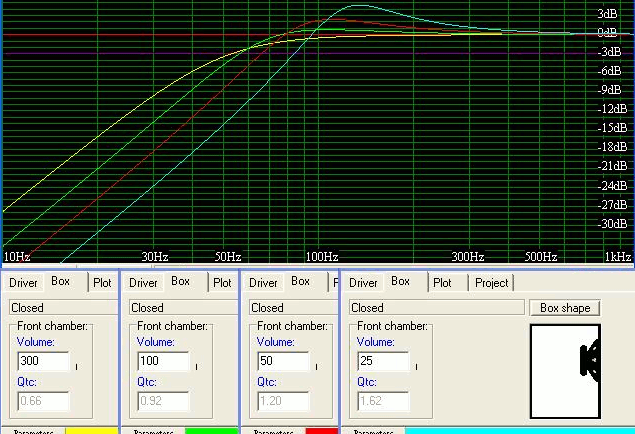Select Box tab in the 25 volume panel
Screen dimensions: 635x434
tap(401, 281)
